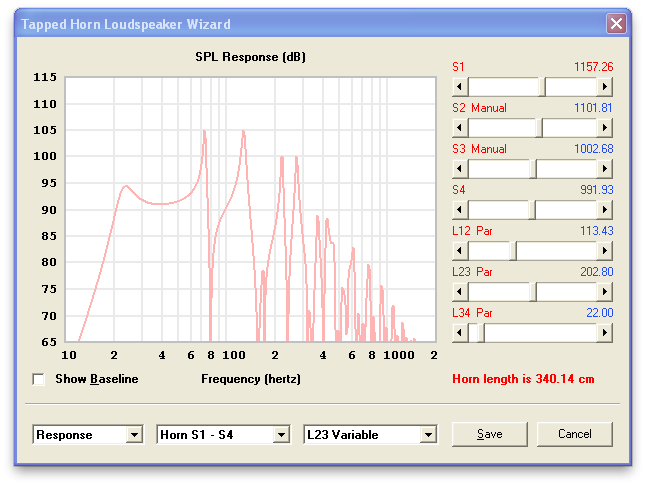Click the L34 Par label
The image size is (646, 486).
[x=473, y=313]
